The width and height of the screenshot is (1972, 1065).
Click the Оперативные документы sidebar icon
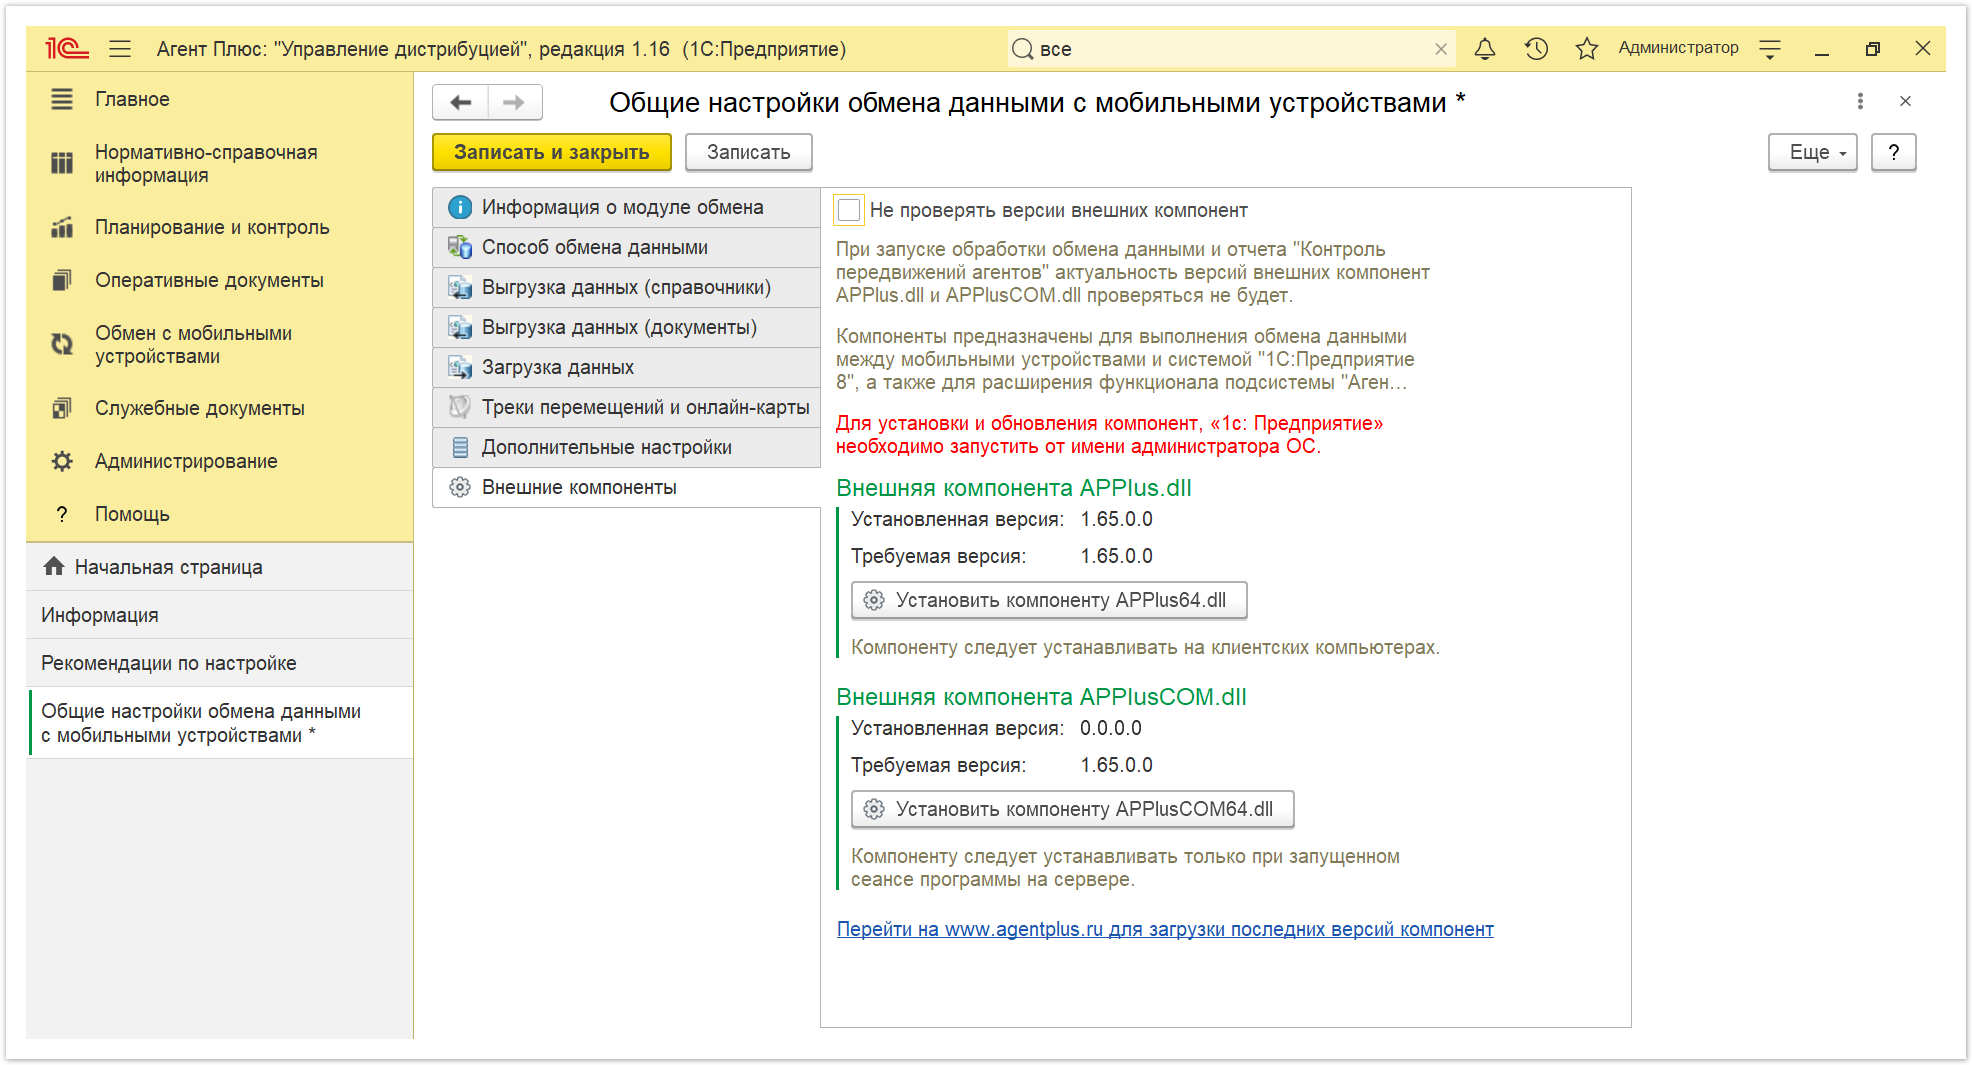pos(62,280)
